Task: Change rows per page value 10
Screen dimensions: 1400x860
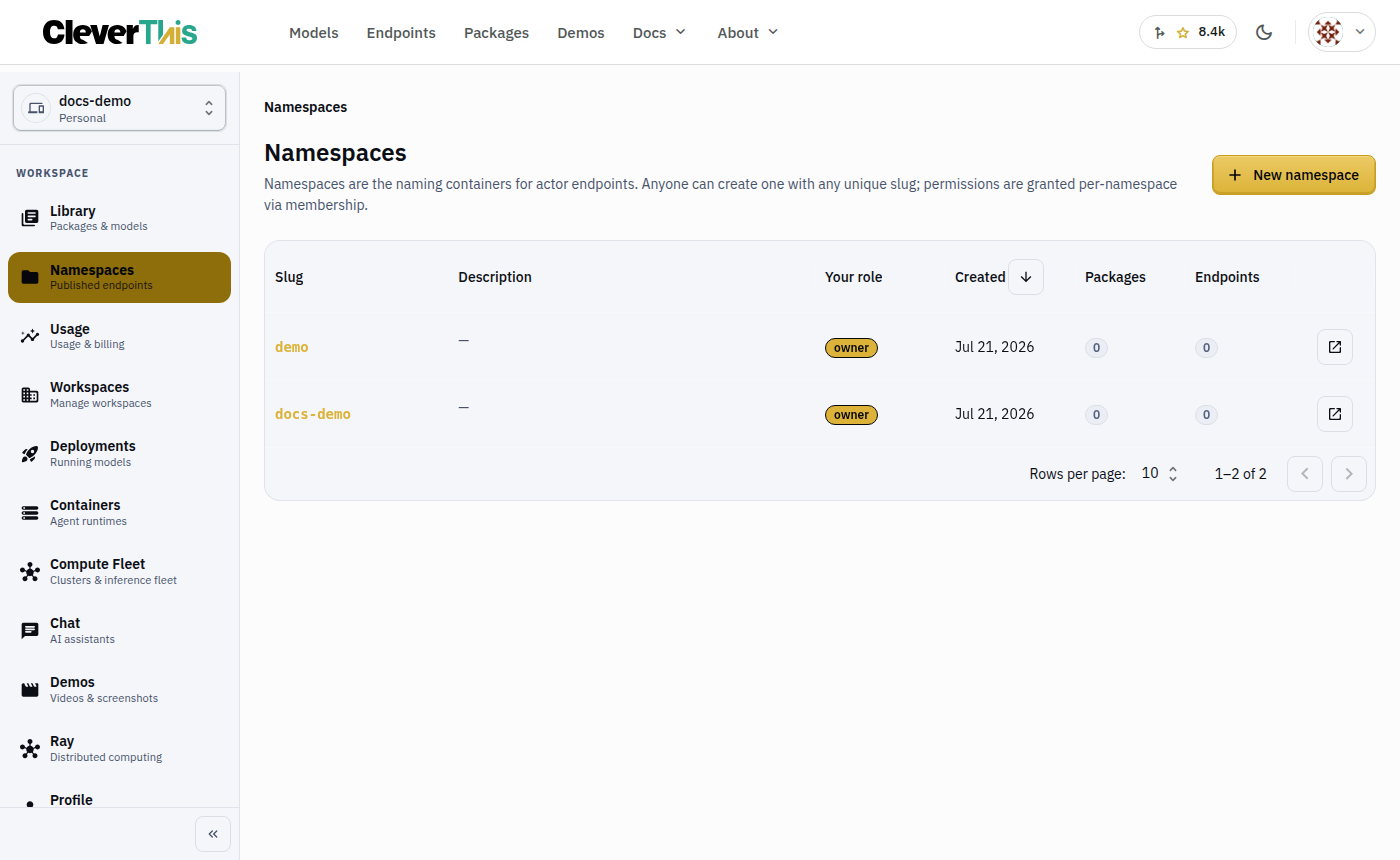Action: pyautogui.click(x=1160, y=474)
